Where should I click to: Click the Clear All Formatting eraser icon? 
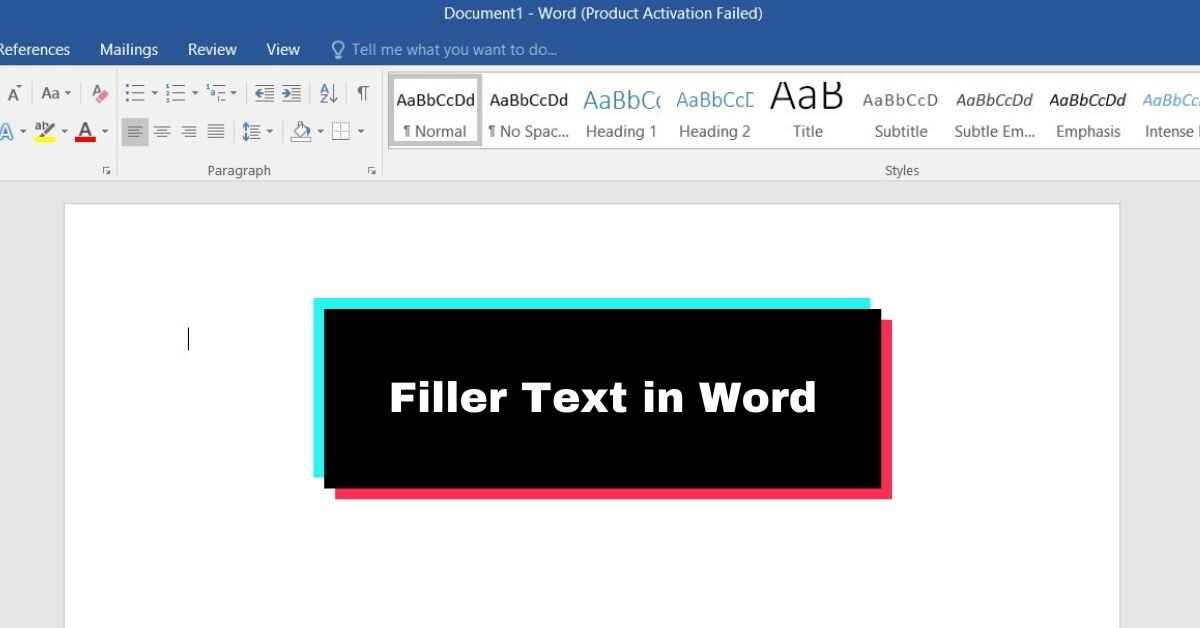click(99, 94)
